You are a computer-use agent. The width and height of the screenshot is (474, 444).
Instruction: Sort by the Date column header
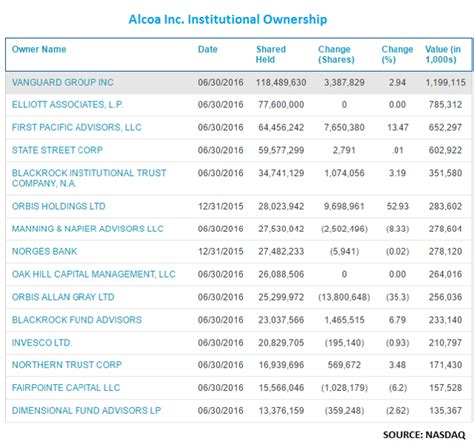click(208, 49)
